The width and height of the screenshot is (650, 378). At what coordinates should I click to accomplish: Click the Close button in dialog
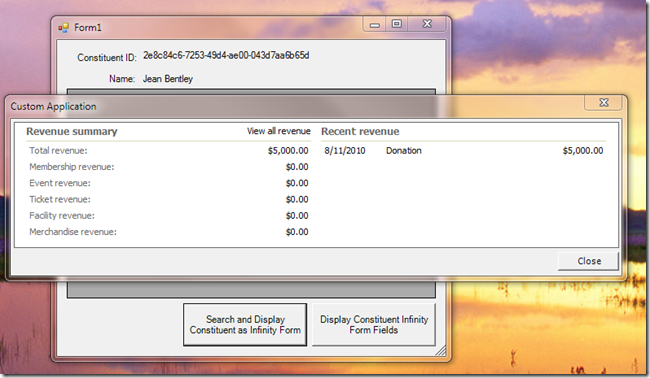[x=589, y=261]
